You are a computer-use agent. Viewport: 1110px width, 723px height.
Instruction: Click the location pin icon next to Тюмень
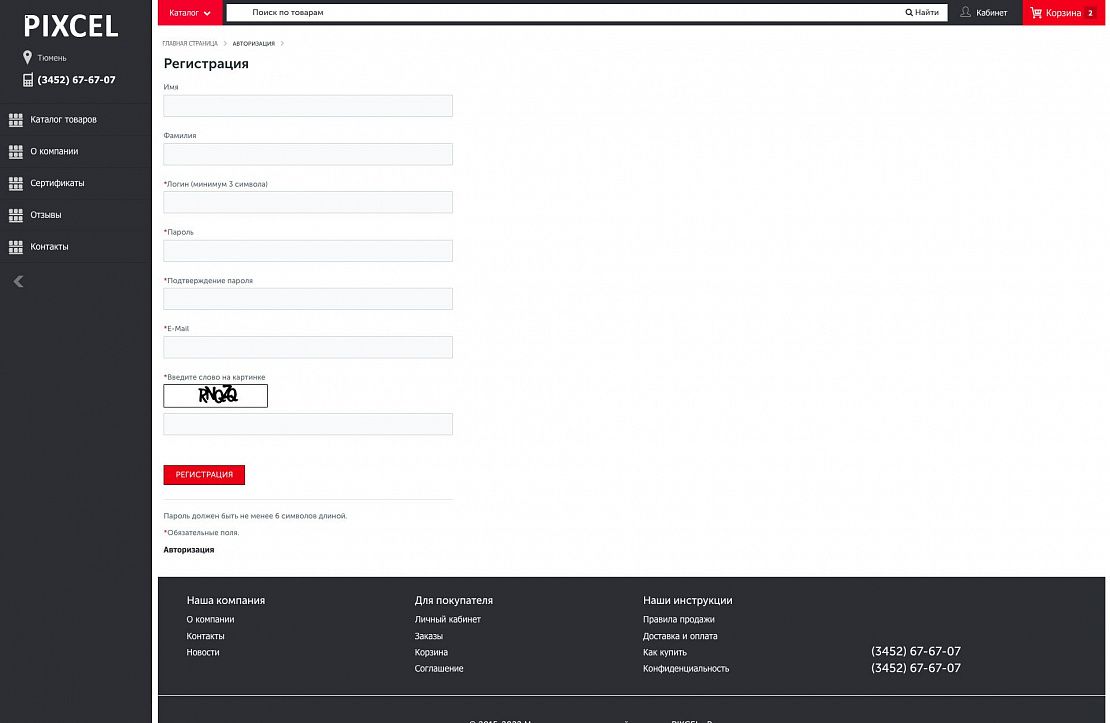click(x=28, y=58)
